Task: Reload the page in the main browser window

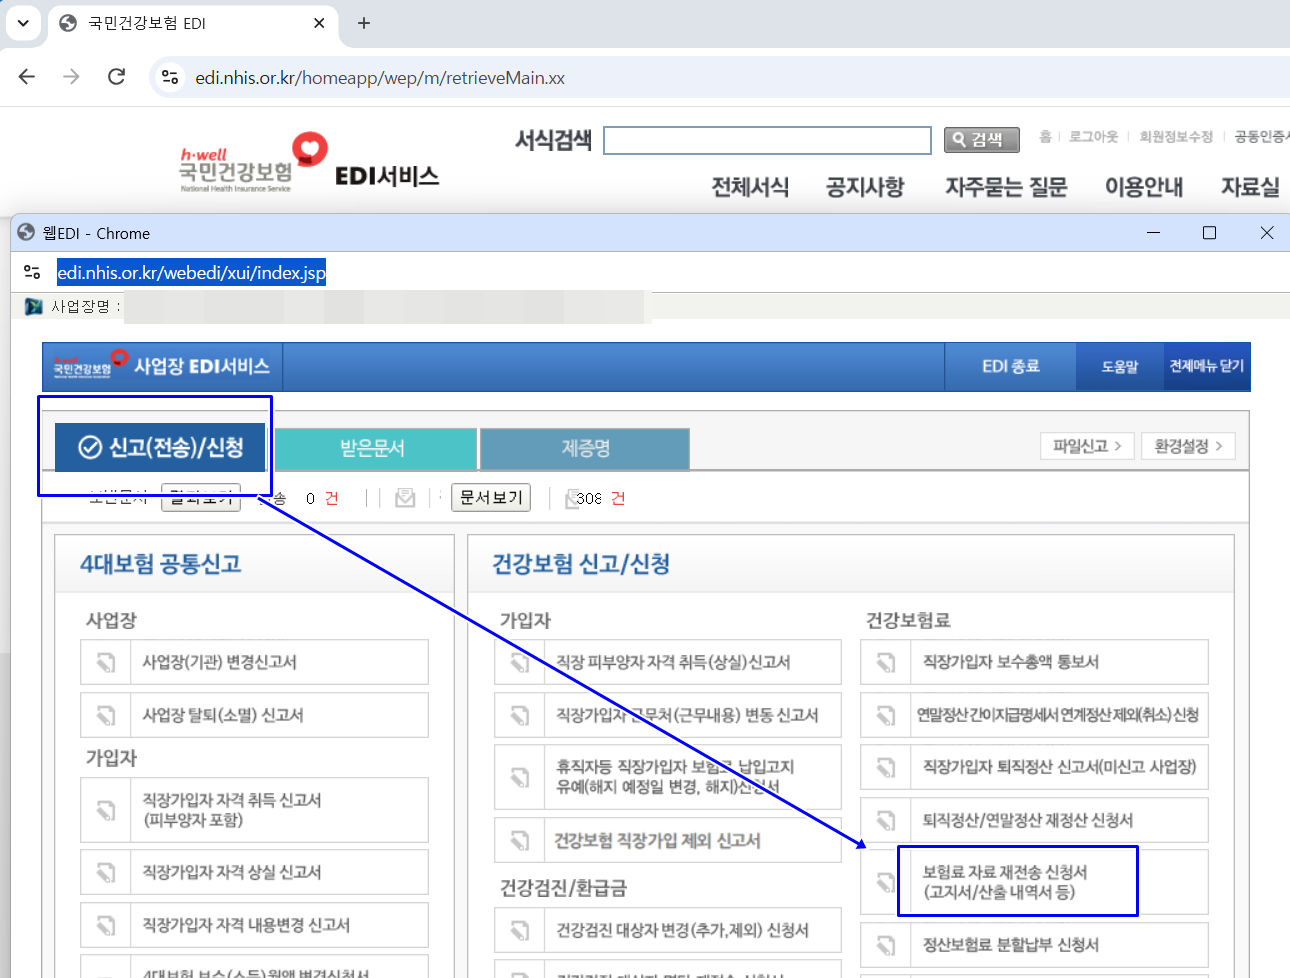Action: (116, 77)
